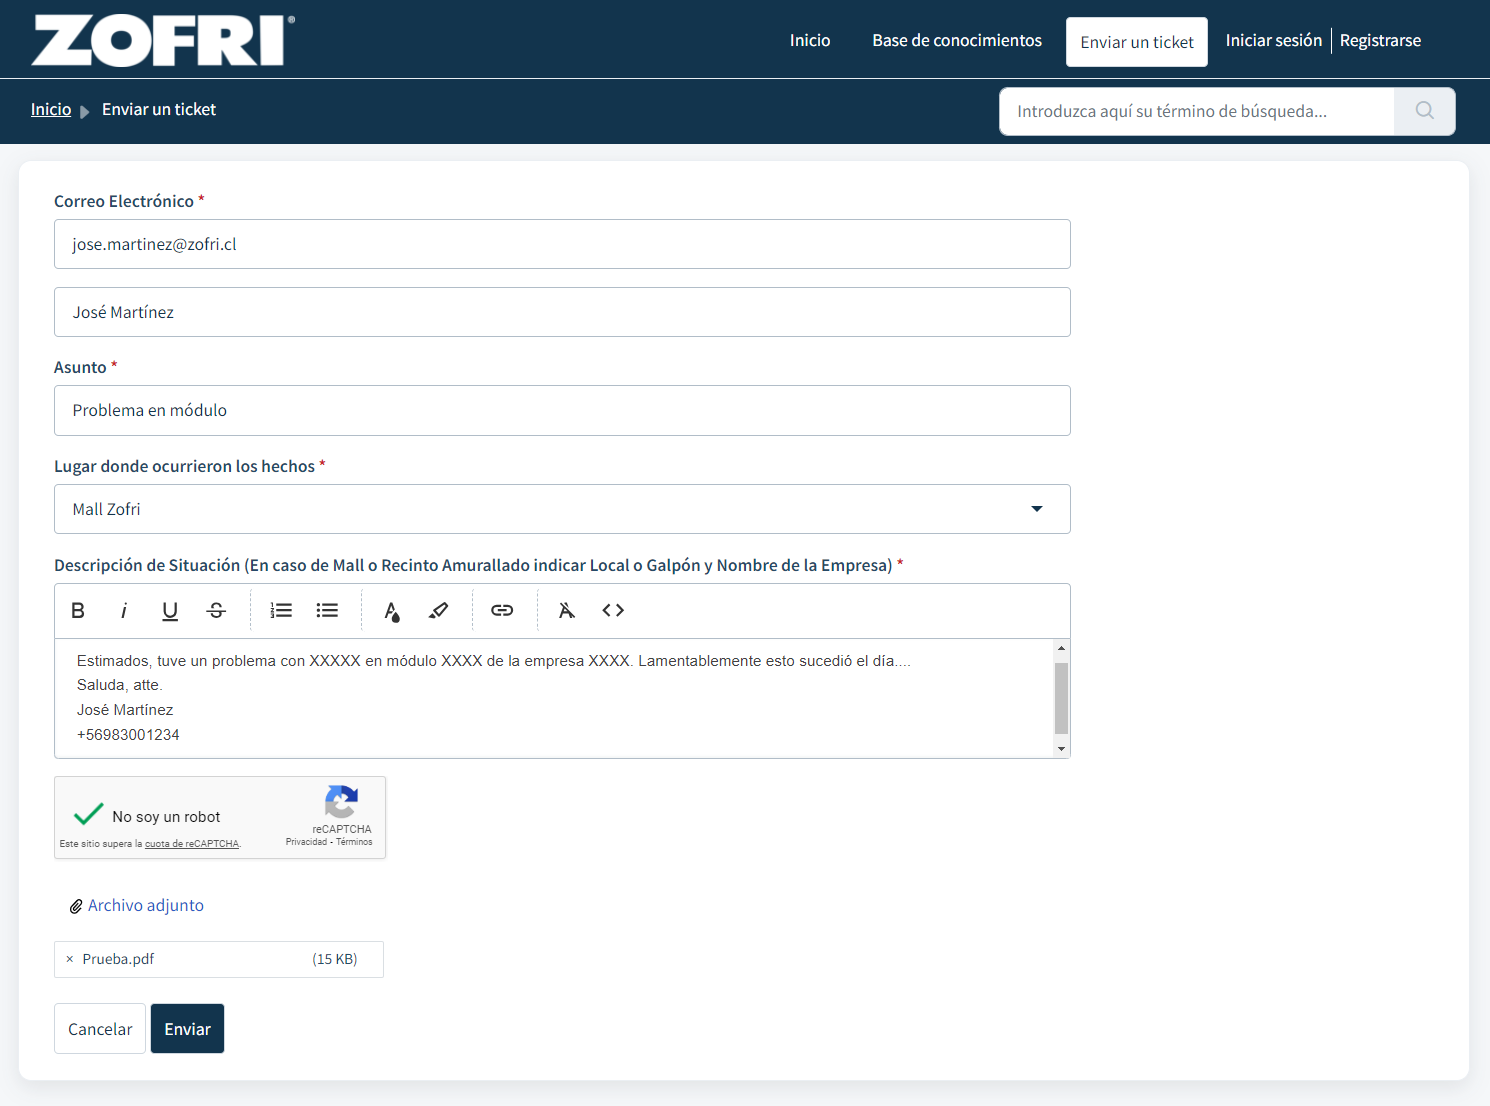1490x1106 pixels.
Task: Open Iniciar sesión
Action: 1274,40
